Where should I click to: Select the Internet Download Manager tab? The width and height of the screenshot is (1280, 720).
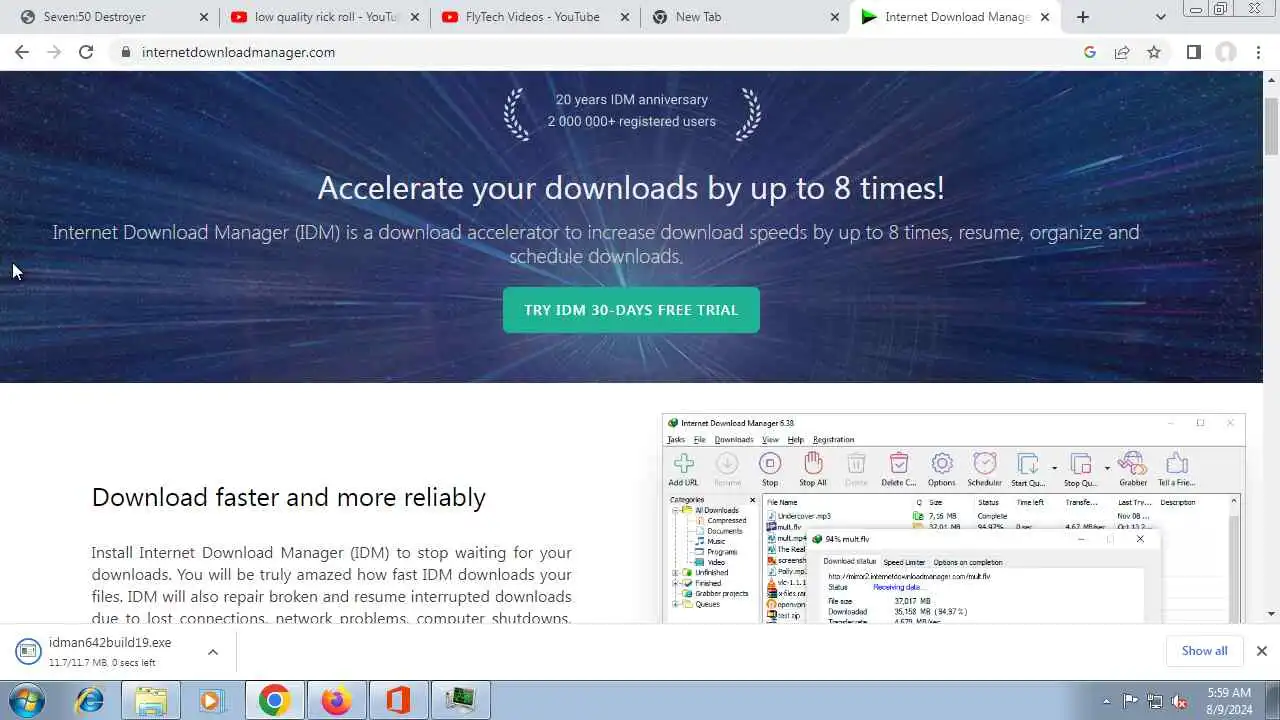pyautogui.click(x=955, y=17)
